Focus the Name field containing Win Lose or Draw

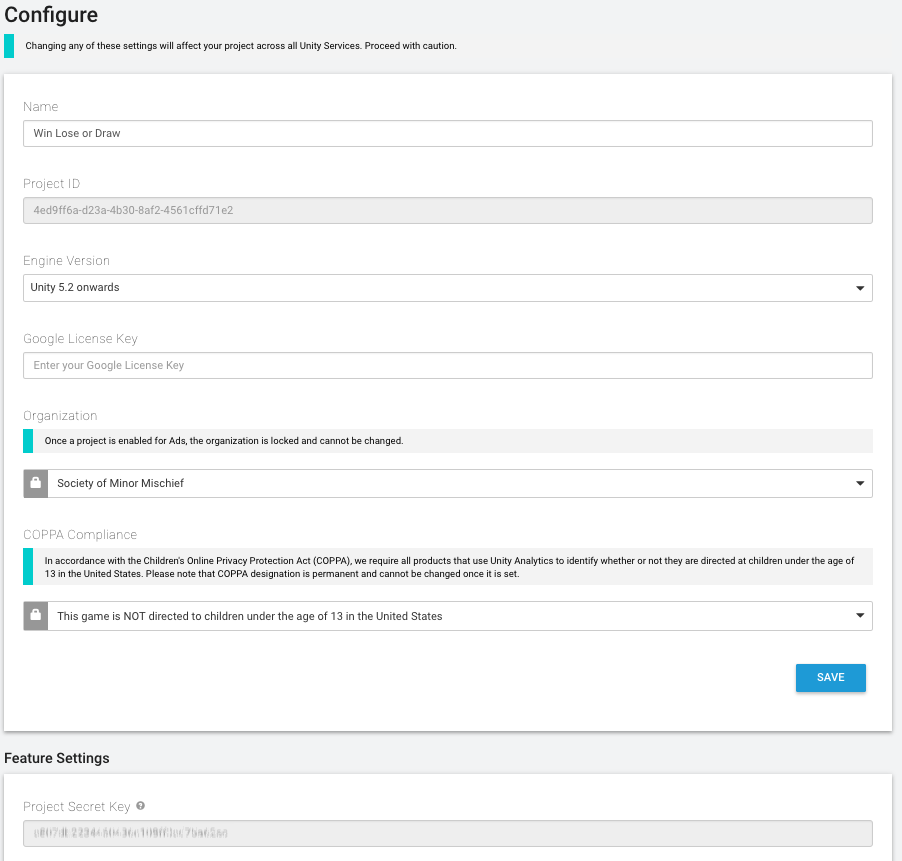click(x=447, y=133)
